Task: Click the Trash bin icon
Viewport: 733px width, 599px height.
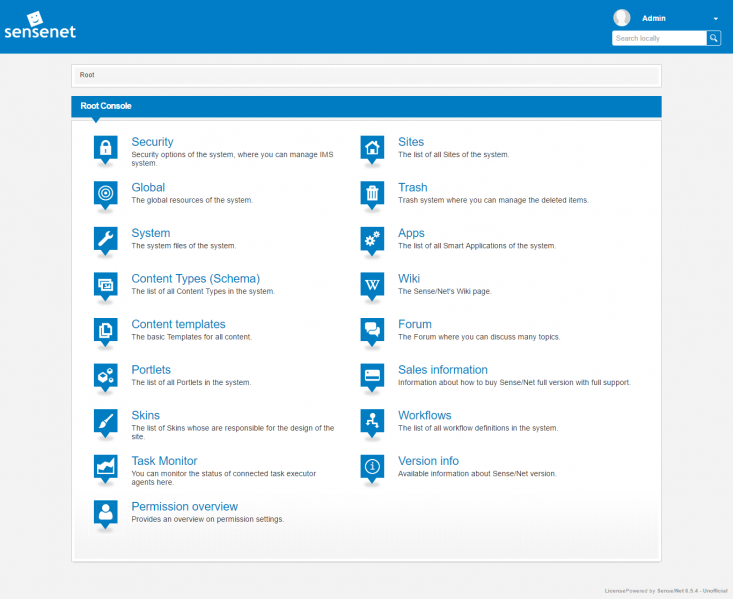Action: pos(372,195)
